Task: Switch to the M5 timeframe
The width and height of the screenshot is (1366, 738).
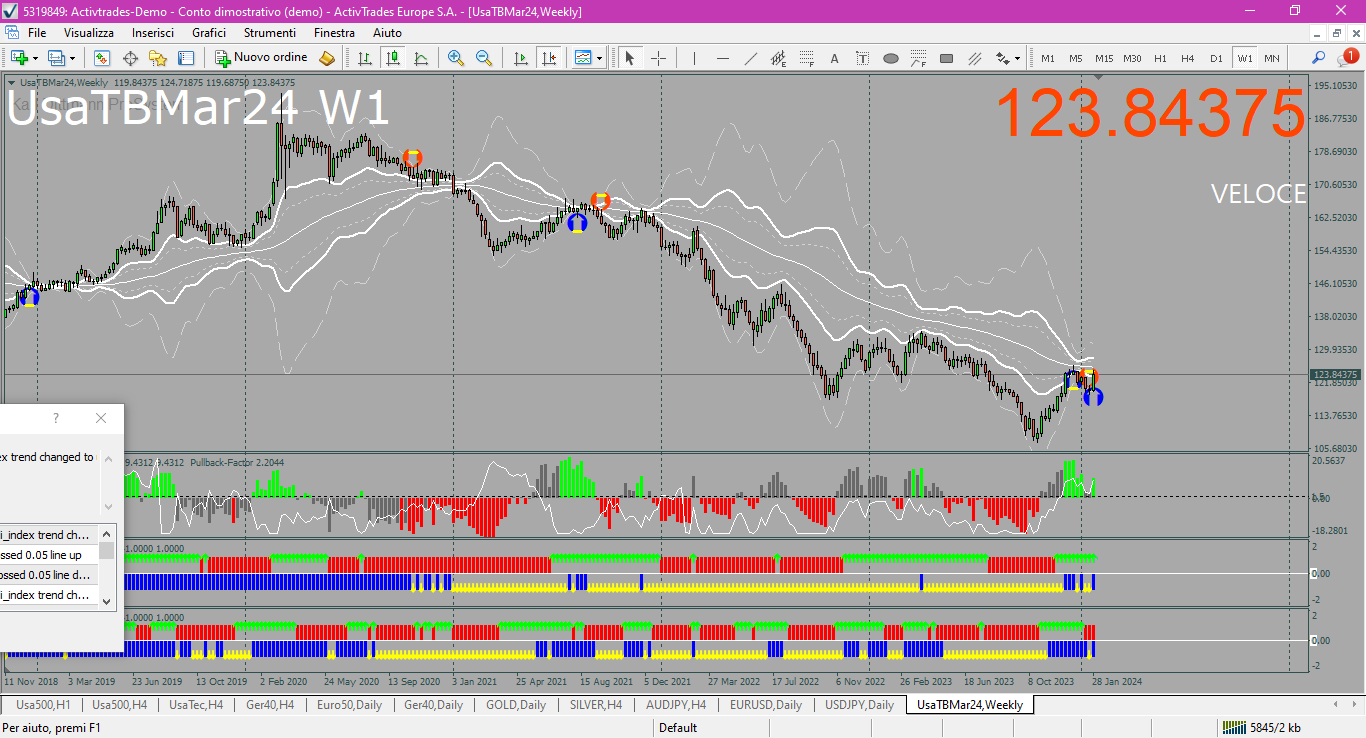Action: coord(1075,58)
